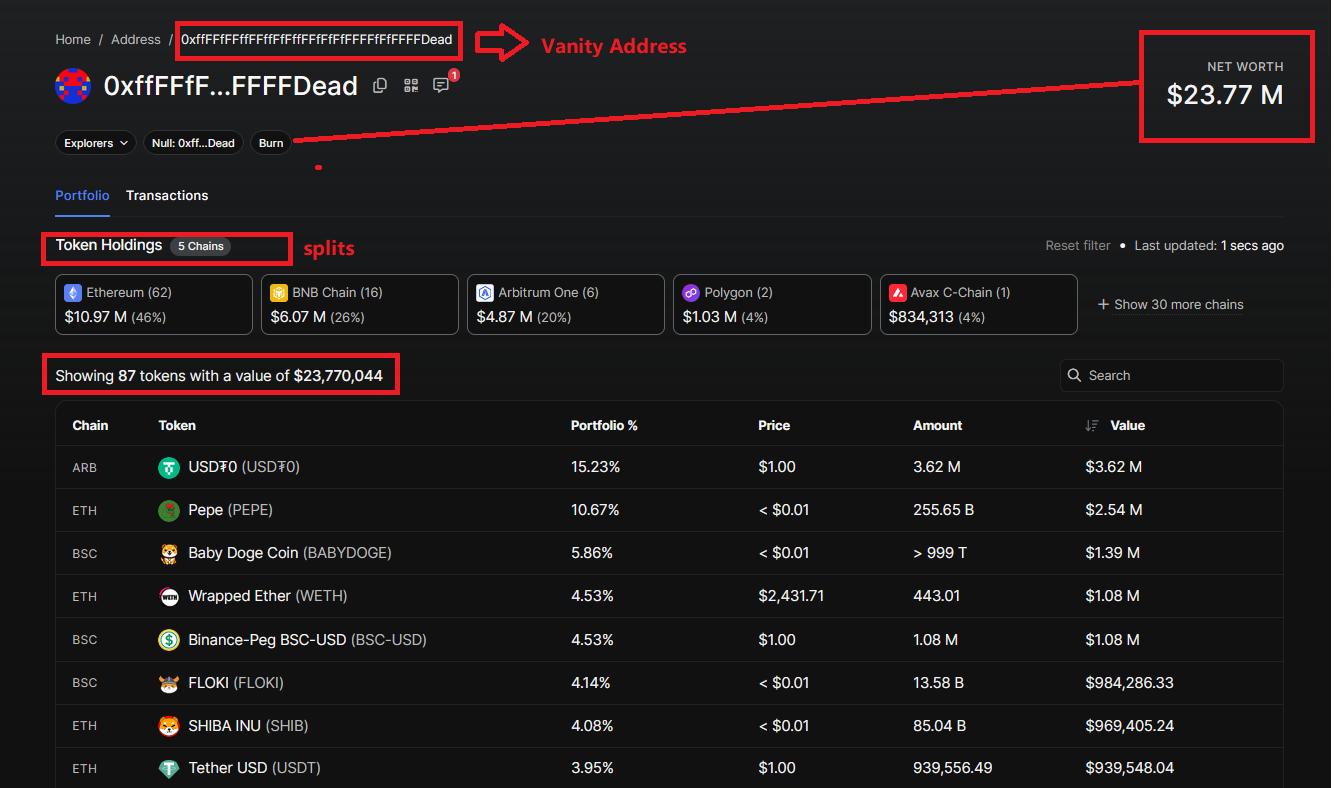This screenshot has width=1334, height=788.
Task: Click the Polygon chain logo
Action: [x=691, y=293]
